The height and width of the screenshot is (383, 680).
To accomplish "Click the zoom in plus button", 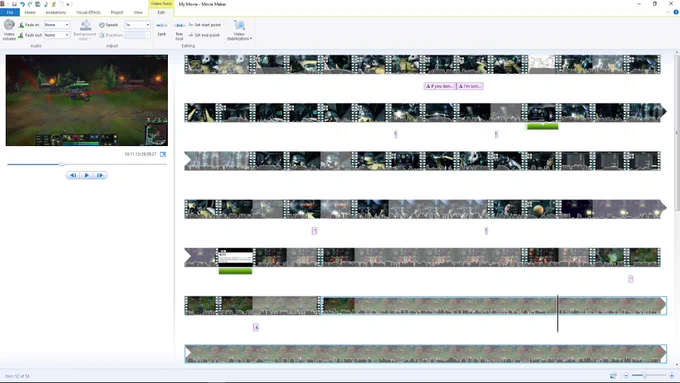I will (x=672, y=375).
